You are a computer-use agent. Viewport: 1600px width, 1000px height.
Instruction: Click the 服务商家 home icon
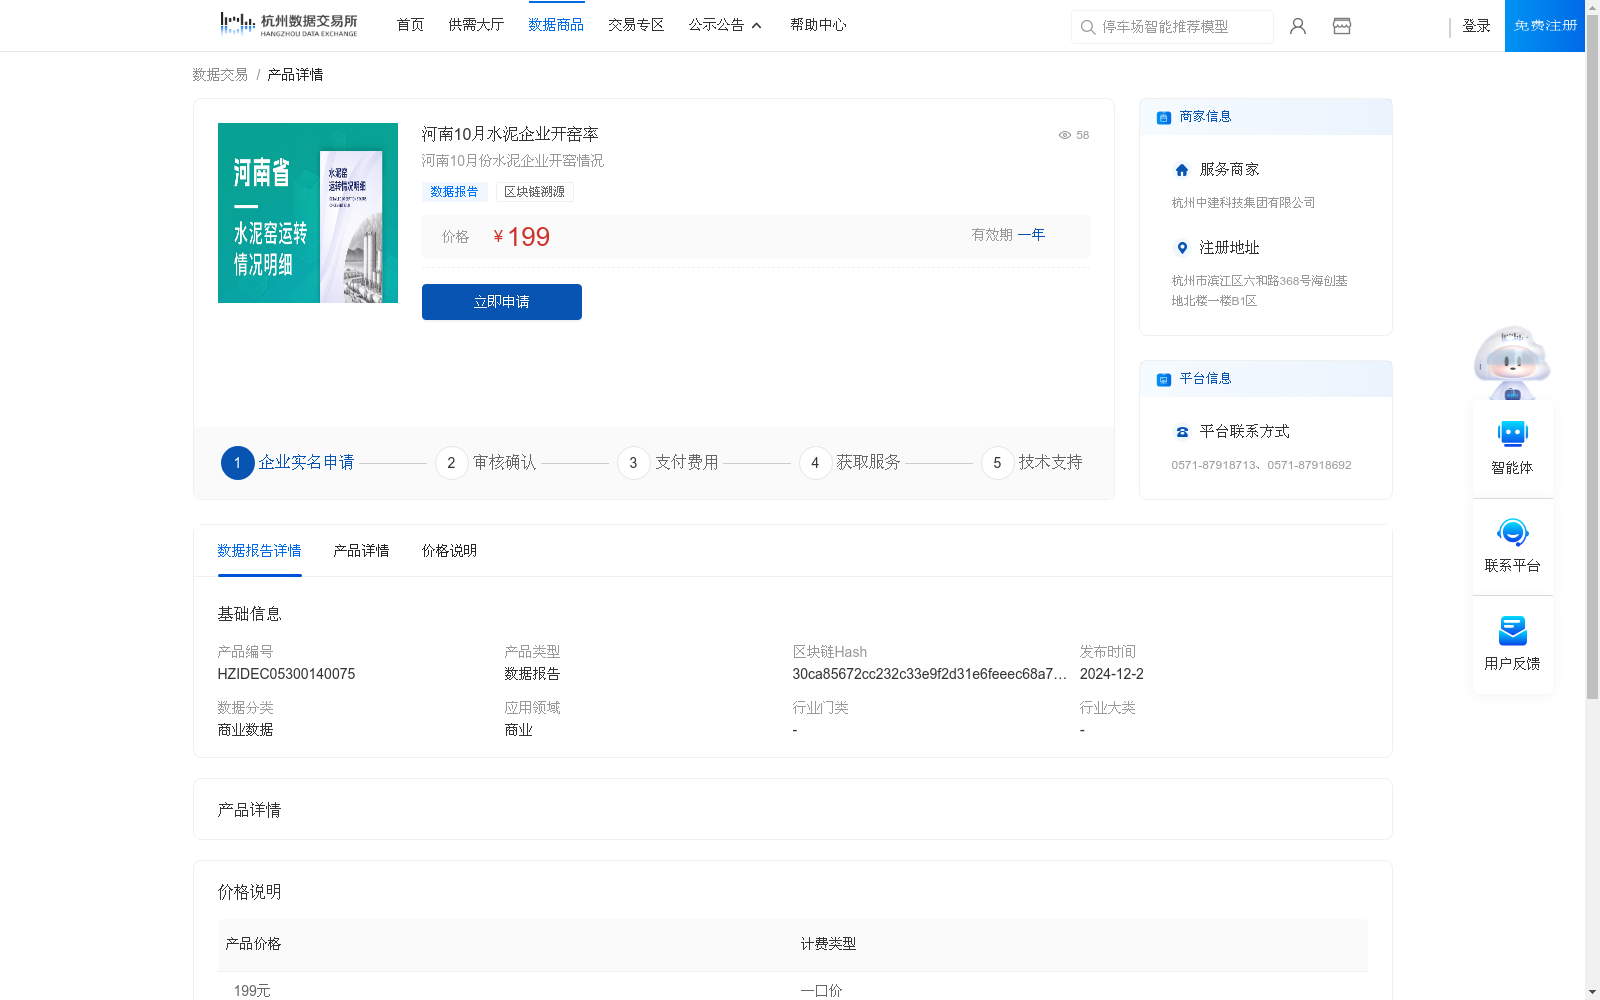coord(1182,170)
